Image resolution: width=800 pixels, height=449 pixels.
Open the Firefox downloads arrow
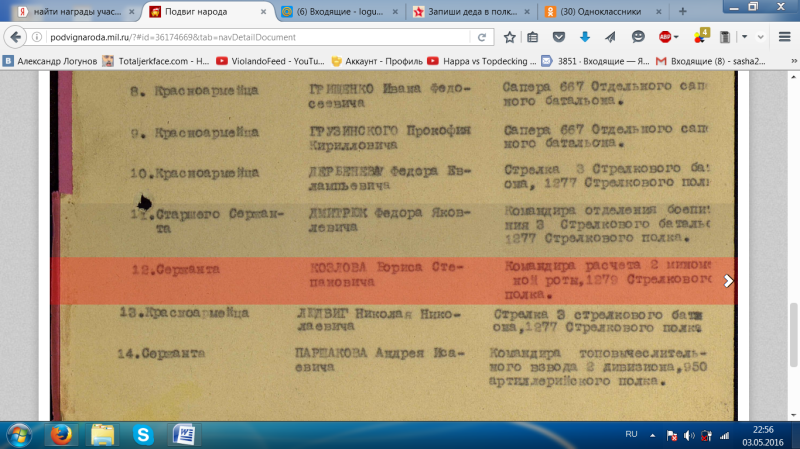point(584,37)
